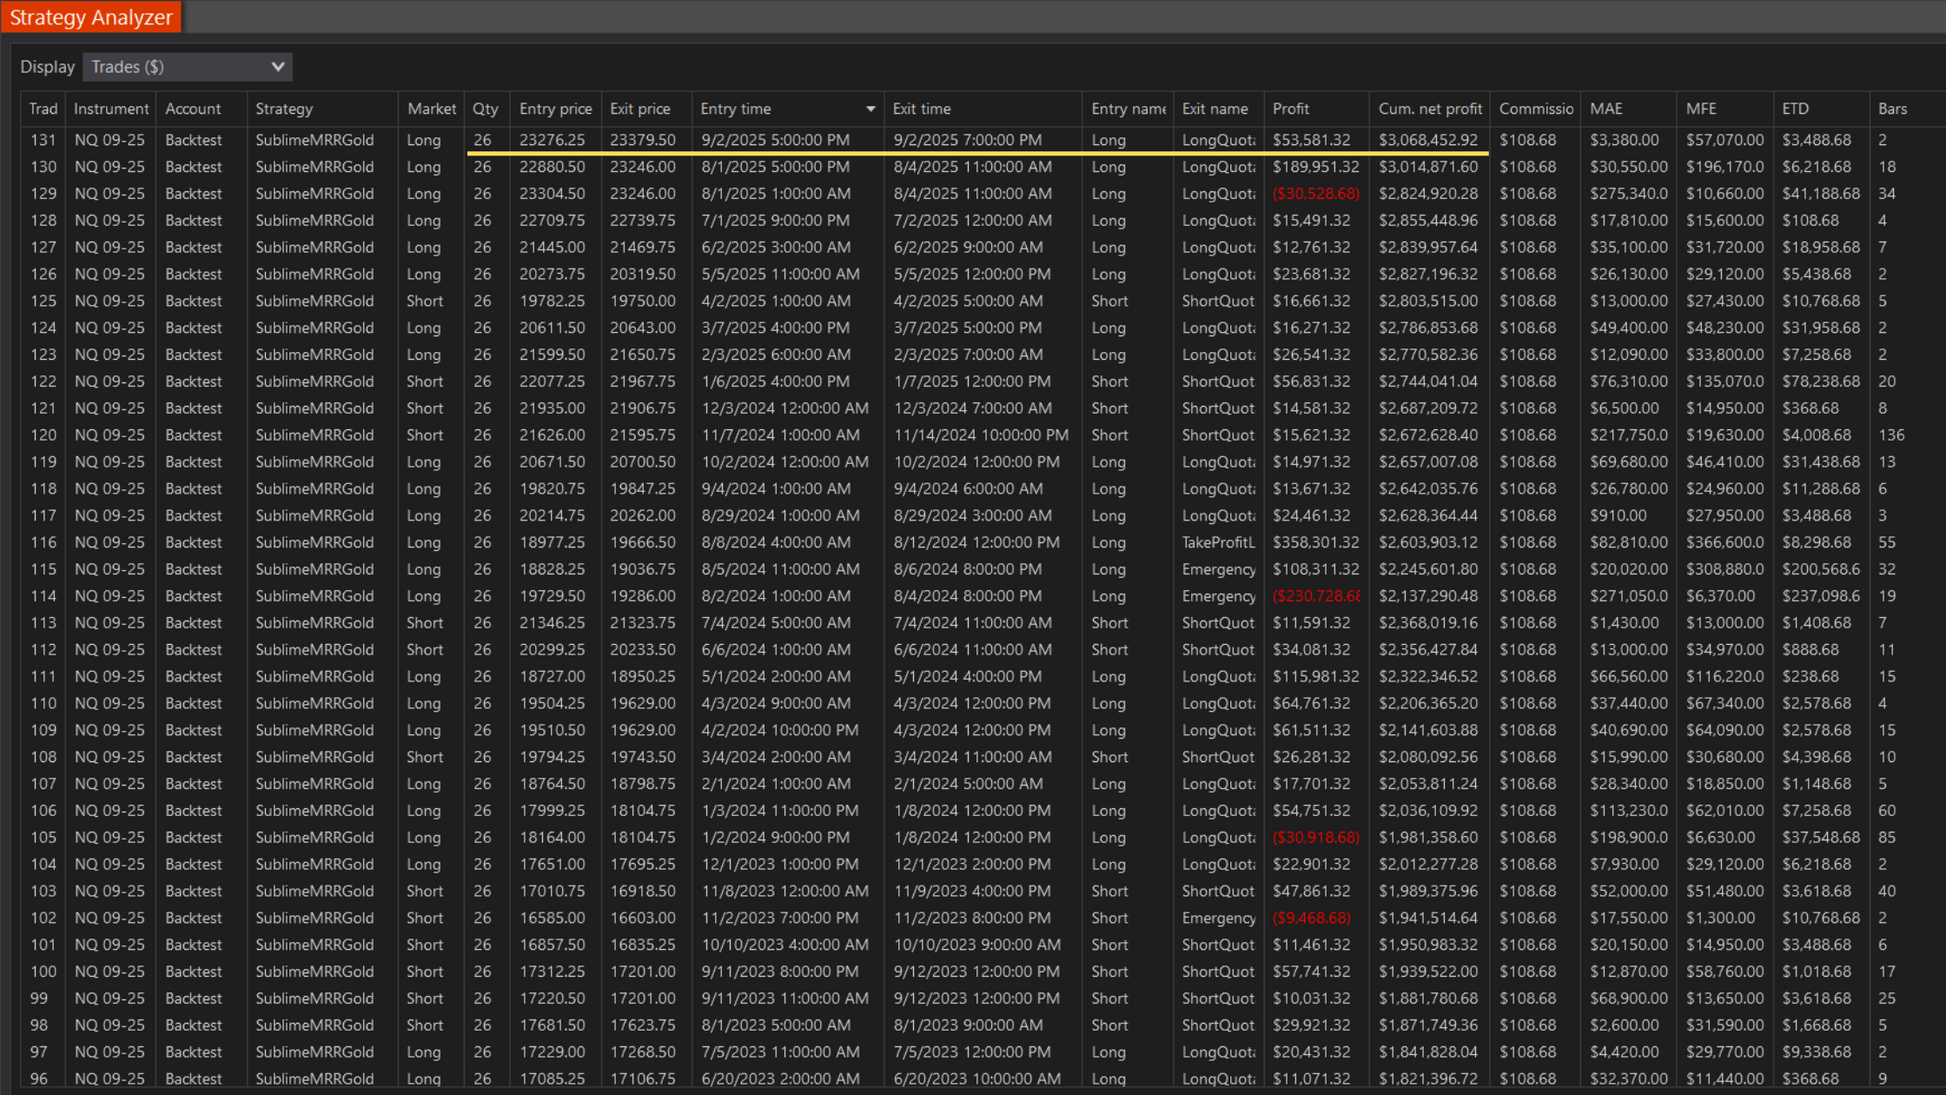Sort trades by MAE column header

[1606, 109]
